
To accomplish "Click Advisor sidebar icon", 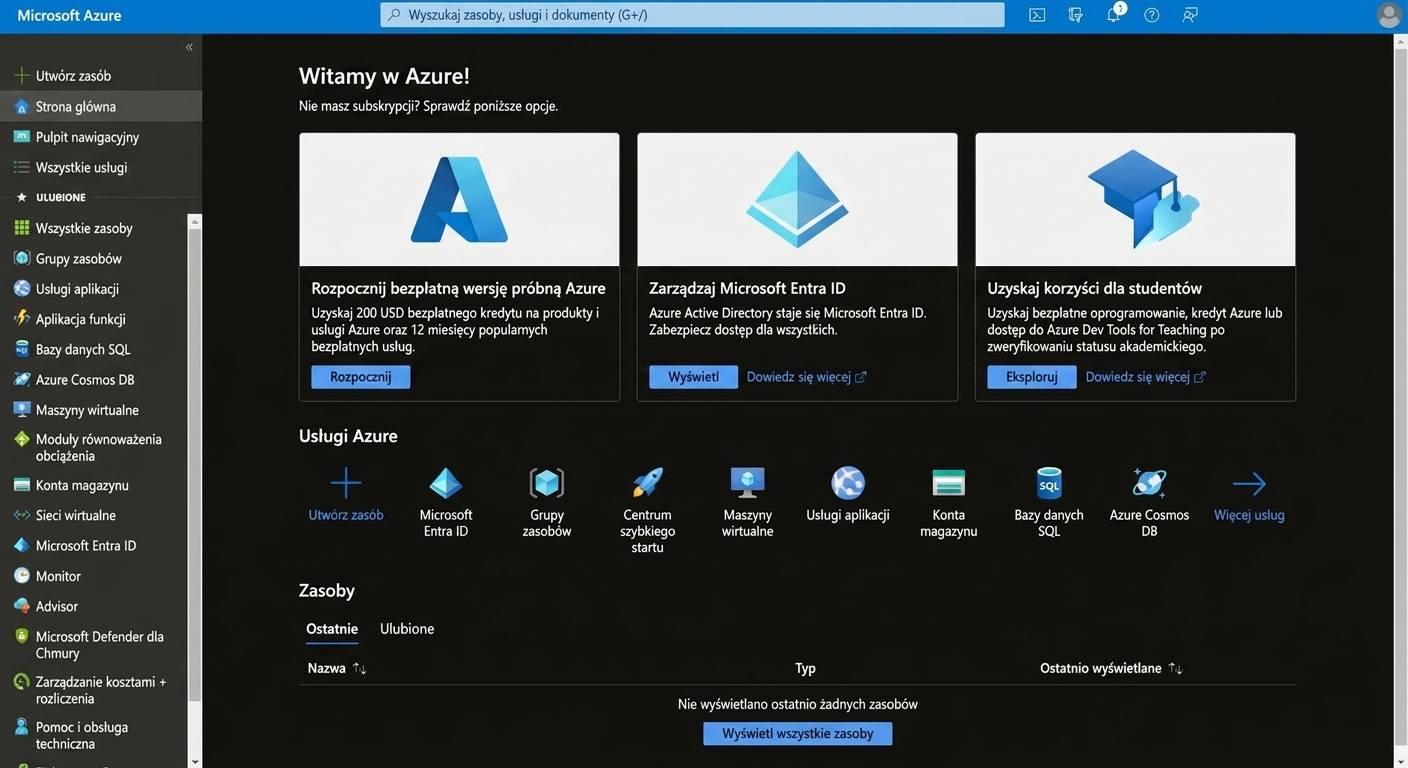I will [x=22, y=606].
